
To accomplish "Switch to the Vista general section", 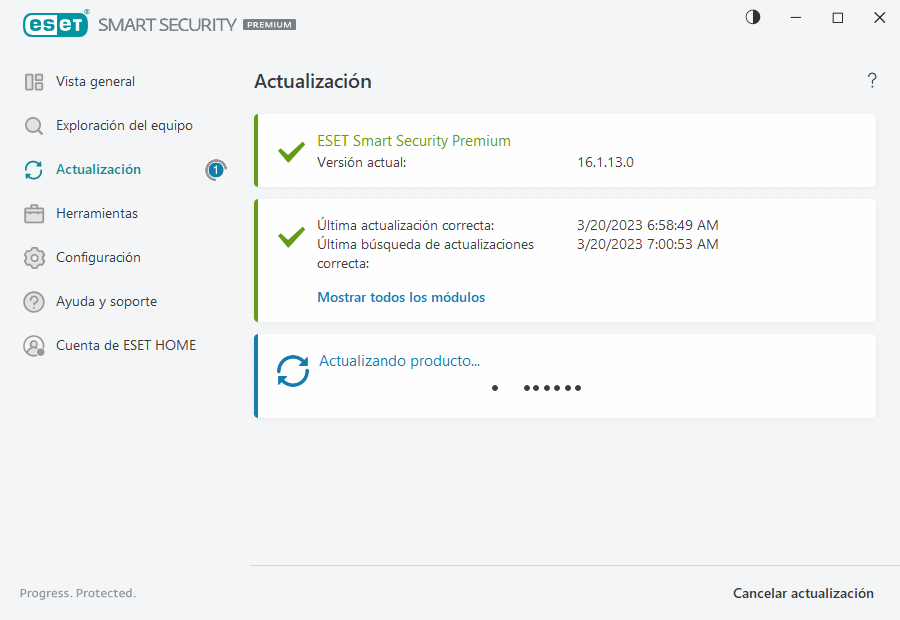I will (x=94, y=81).
